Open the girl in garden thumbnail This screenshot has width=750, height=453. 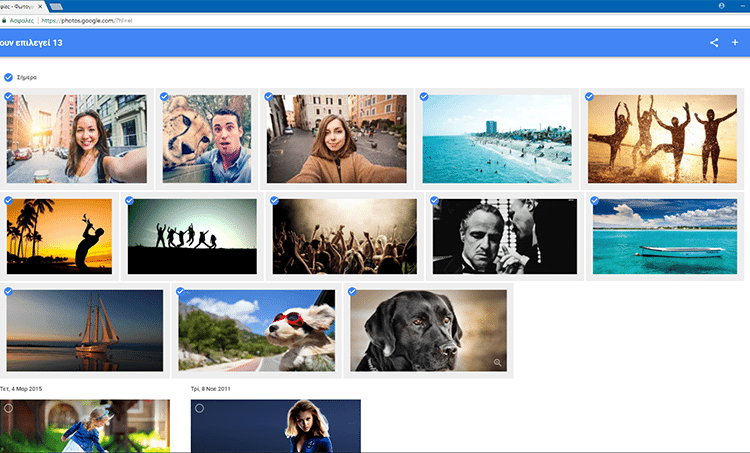coord(85,428)
